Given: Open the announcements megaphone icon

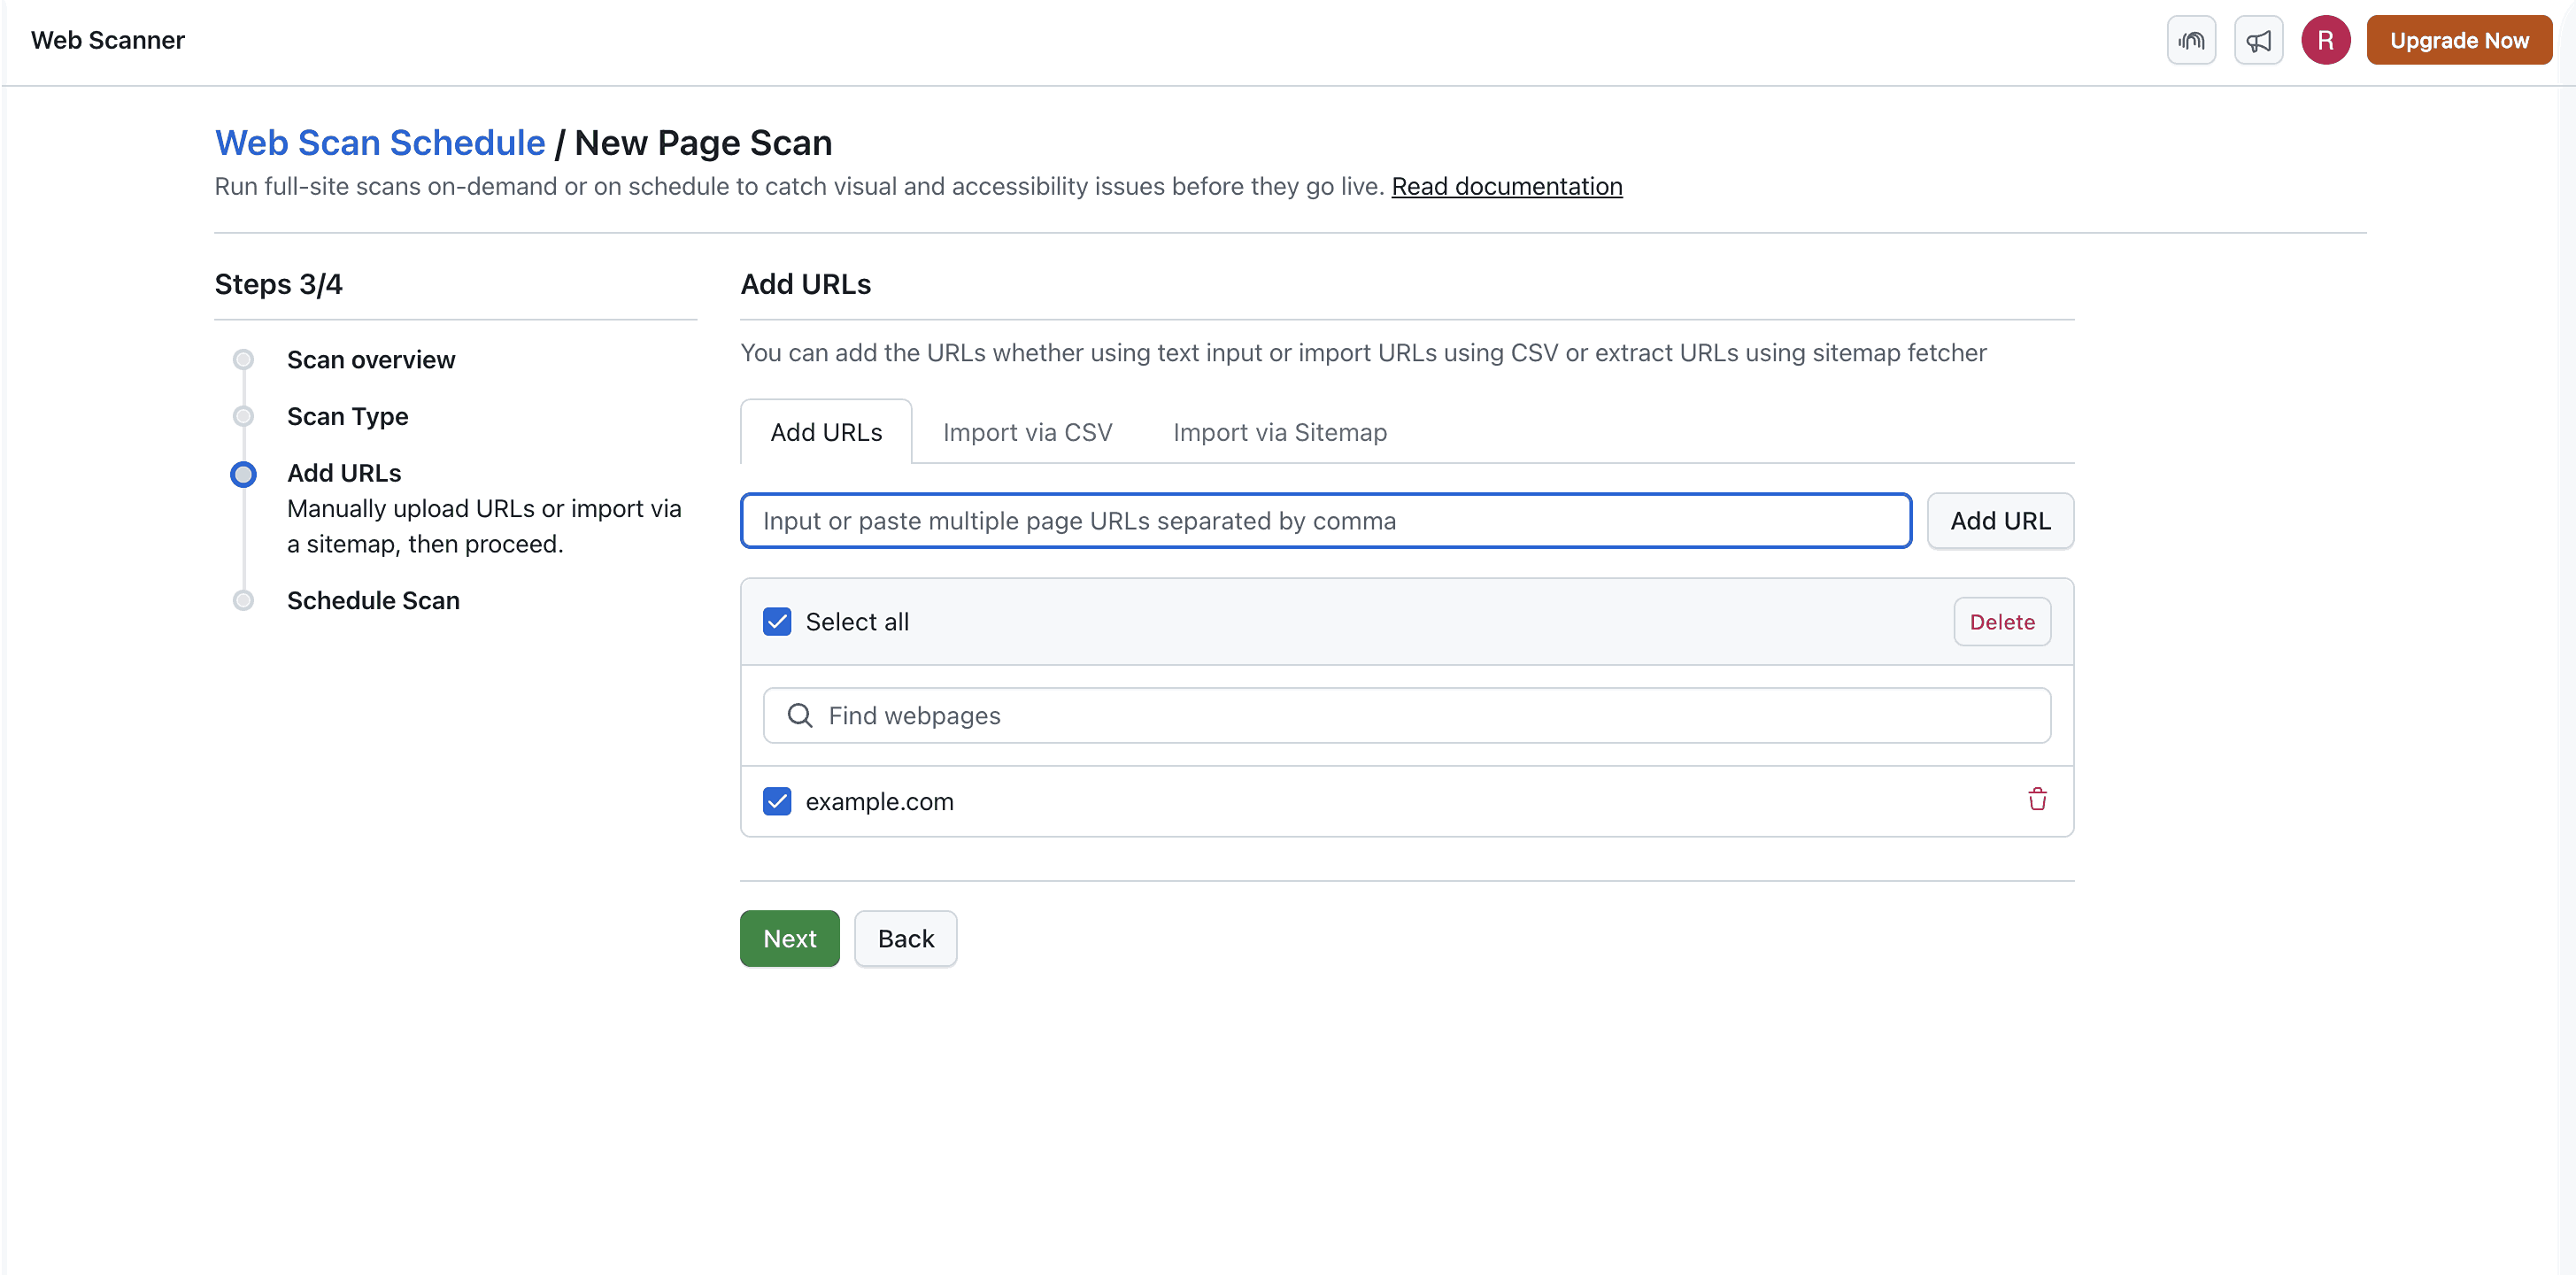Looking at the screenshot, I should click(2258, 40).
